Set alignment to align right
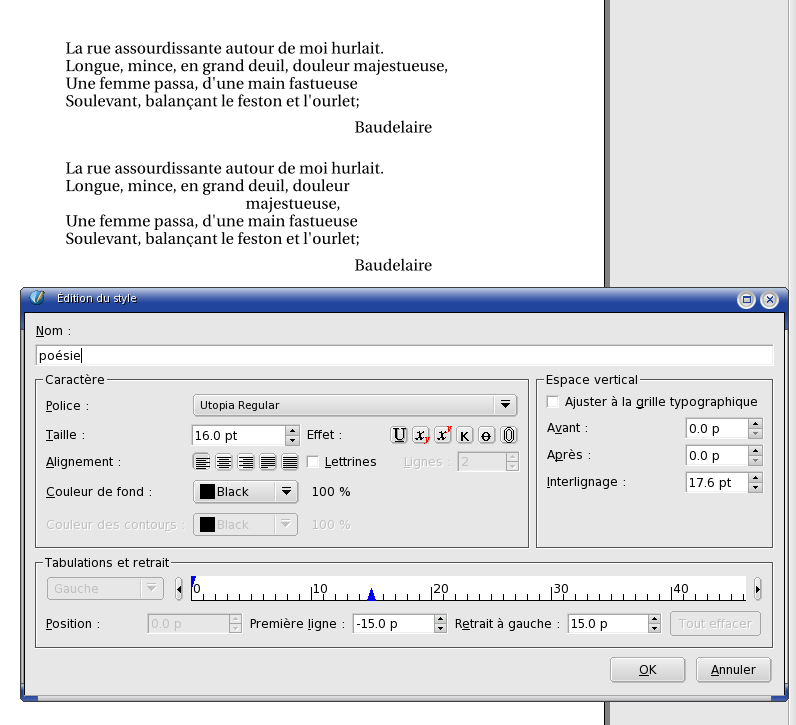 tap(246, 462)
